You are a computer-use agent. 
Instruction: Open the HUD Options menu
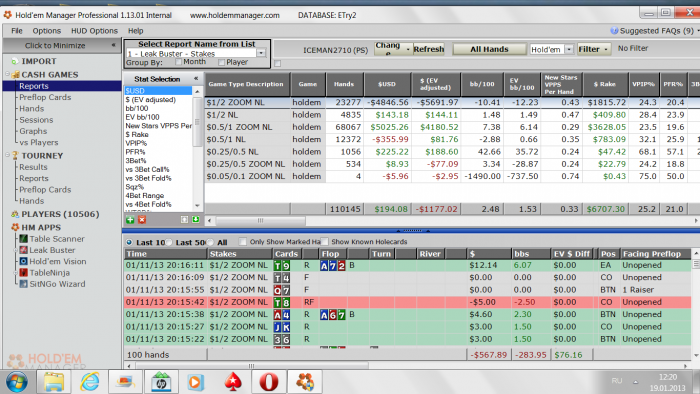(94, 31)
